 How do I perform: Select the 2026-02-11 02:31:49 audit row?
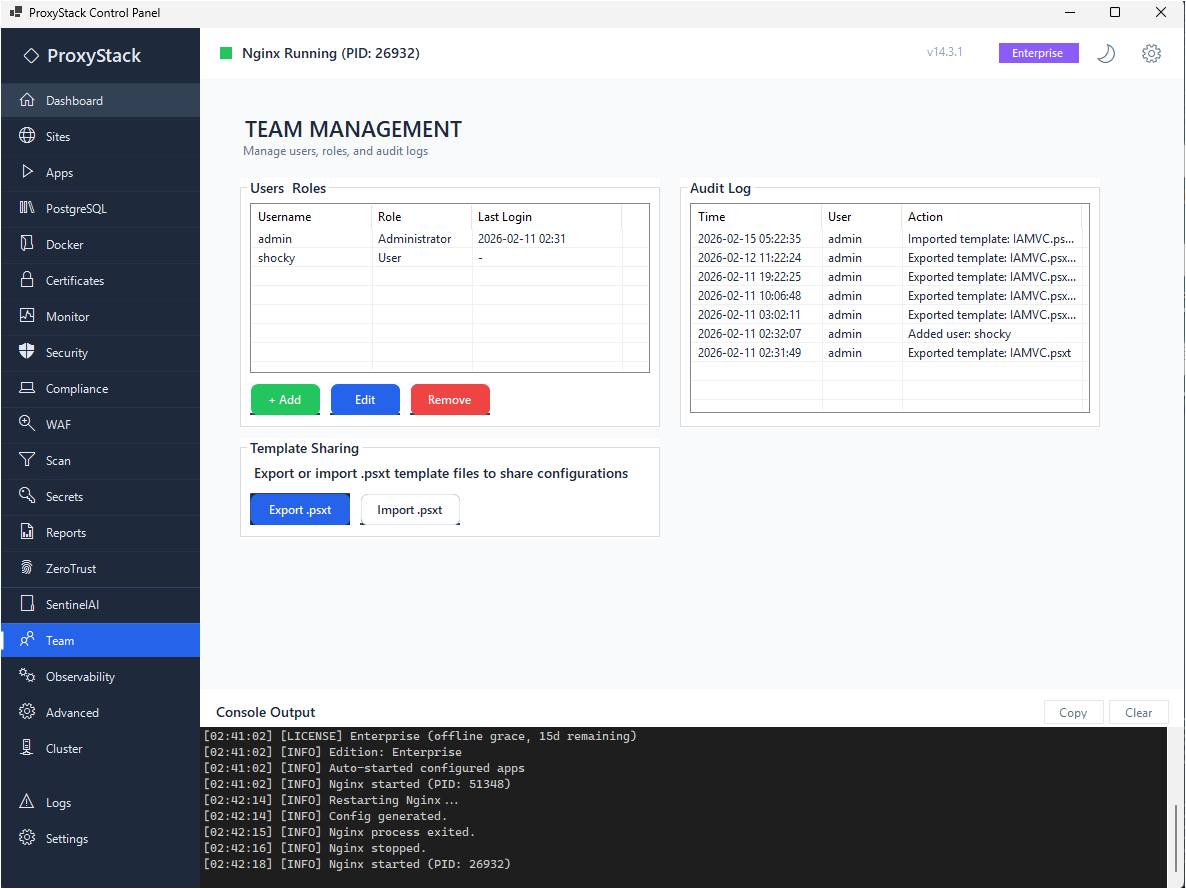click(890, 353)
